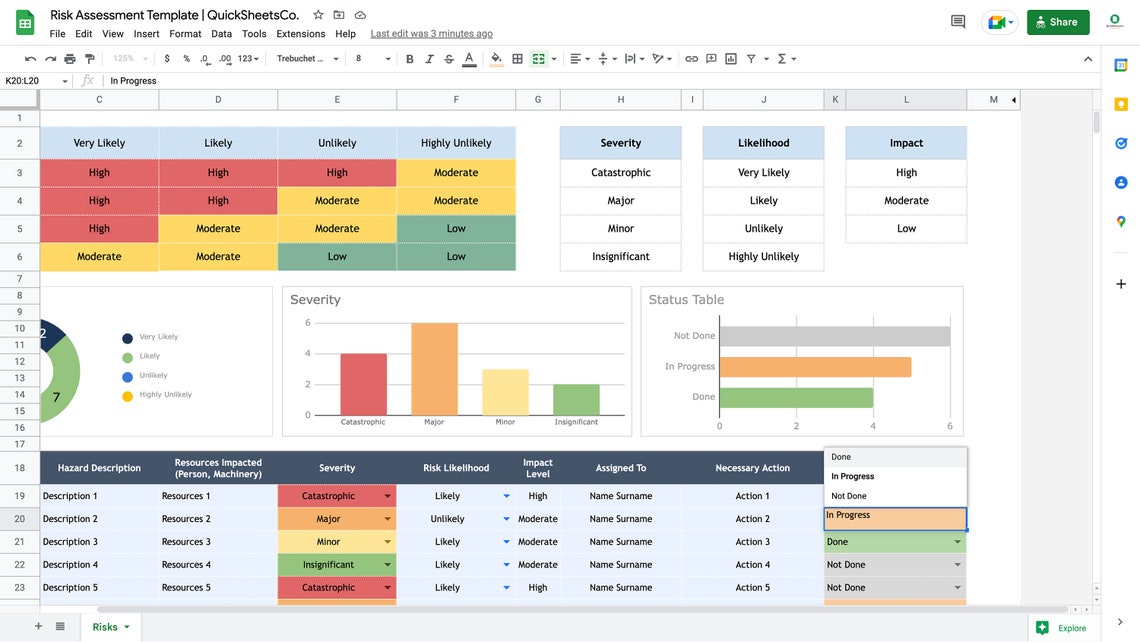The image size is (1140, 642).
Task: Insert a comment from the toolbar
Action: [712, 59]
